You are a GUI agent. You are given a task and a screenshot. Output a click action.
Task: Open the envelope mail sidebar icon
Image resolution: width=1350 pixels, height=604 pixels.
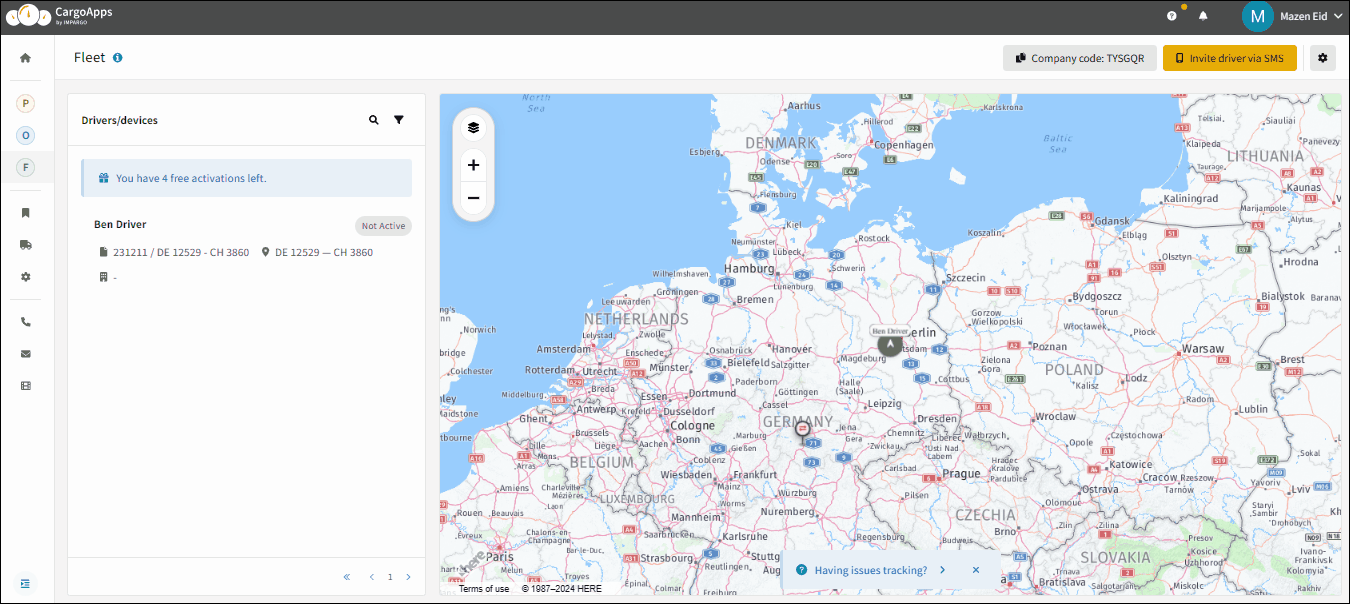(26, 354)
